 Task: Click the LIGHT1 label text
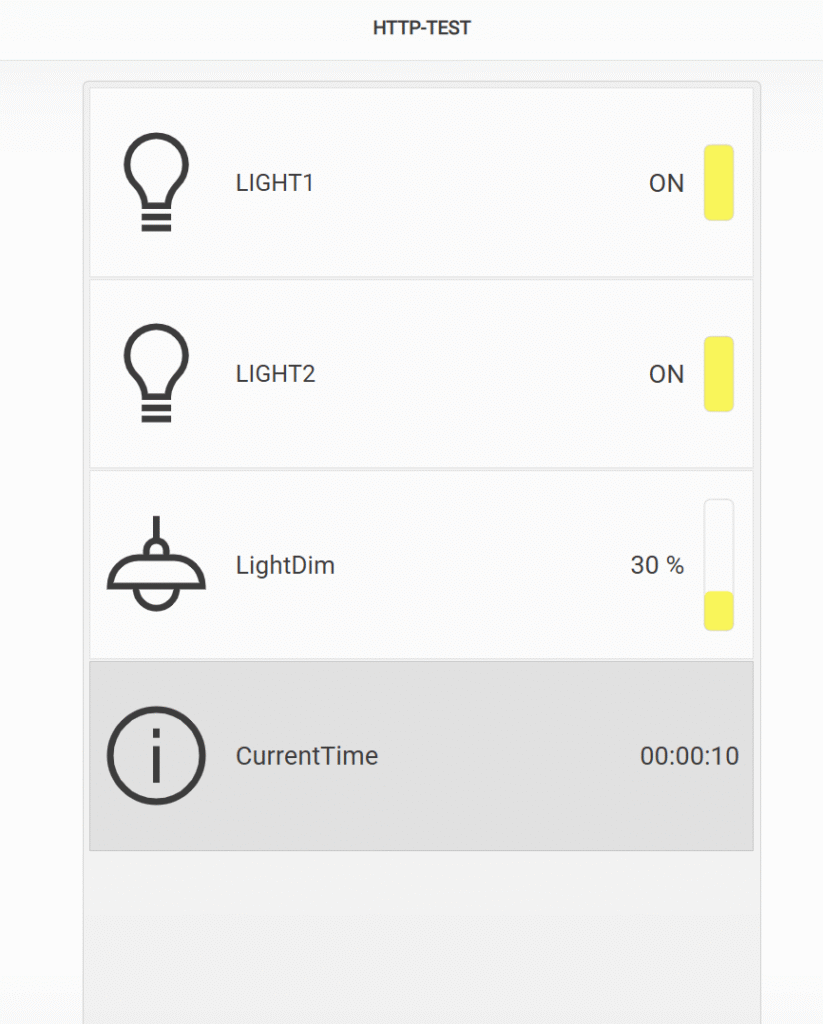tap(274, 183)
